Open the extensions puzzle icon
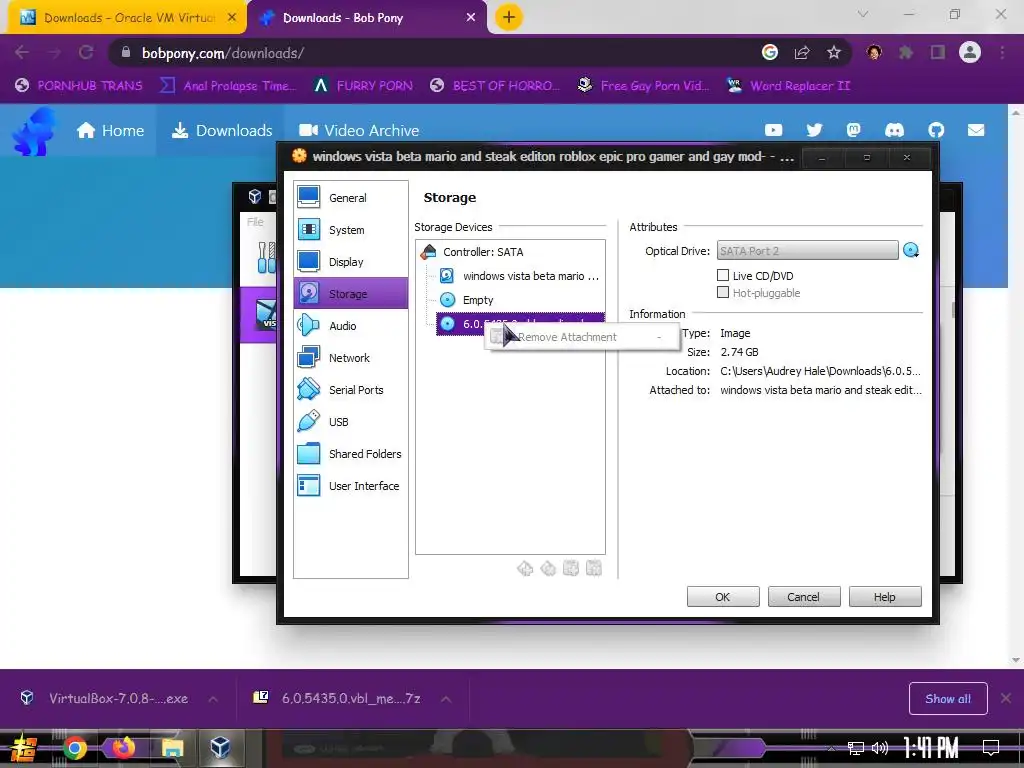This screenshot has width=1024, height=768. click(x=906, y=53)
